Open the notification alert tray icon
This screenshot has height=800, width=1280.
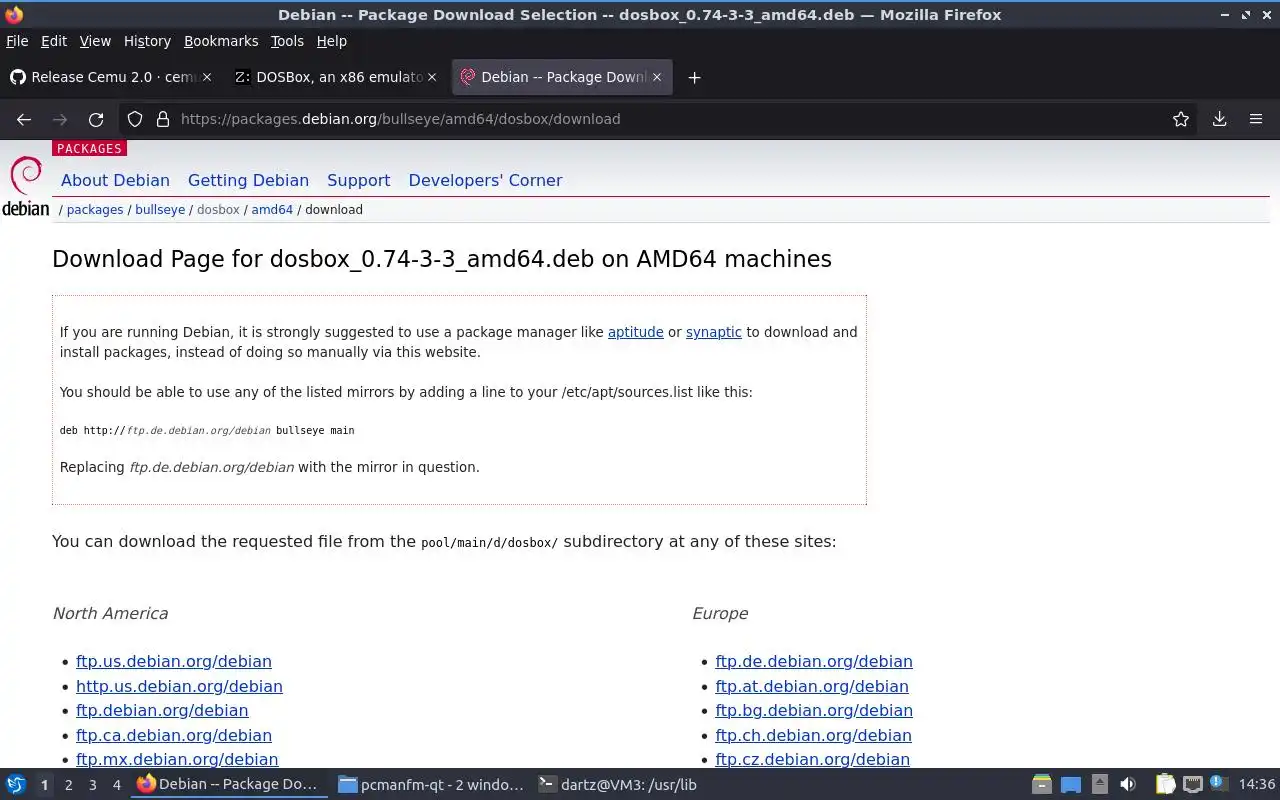click(x=1218, y=784)
